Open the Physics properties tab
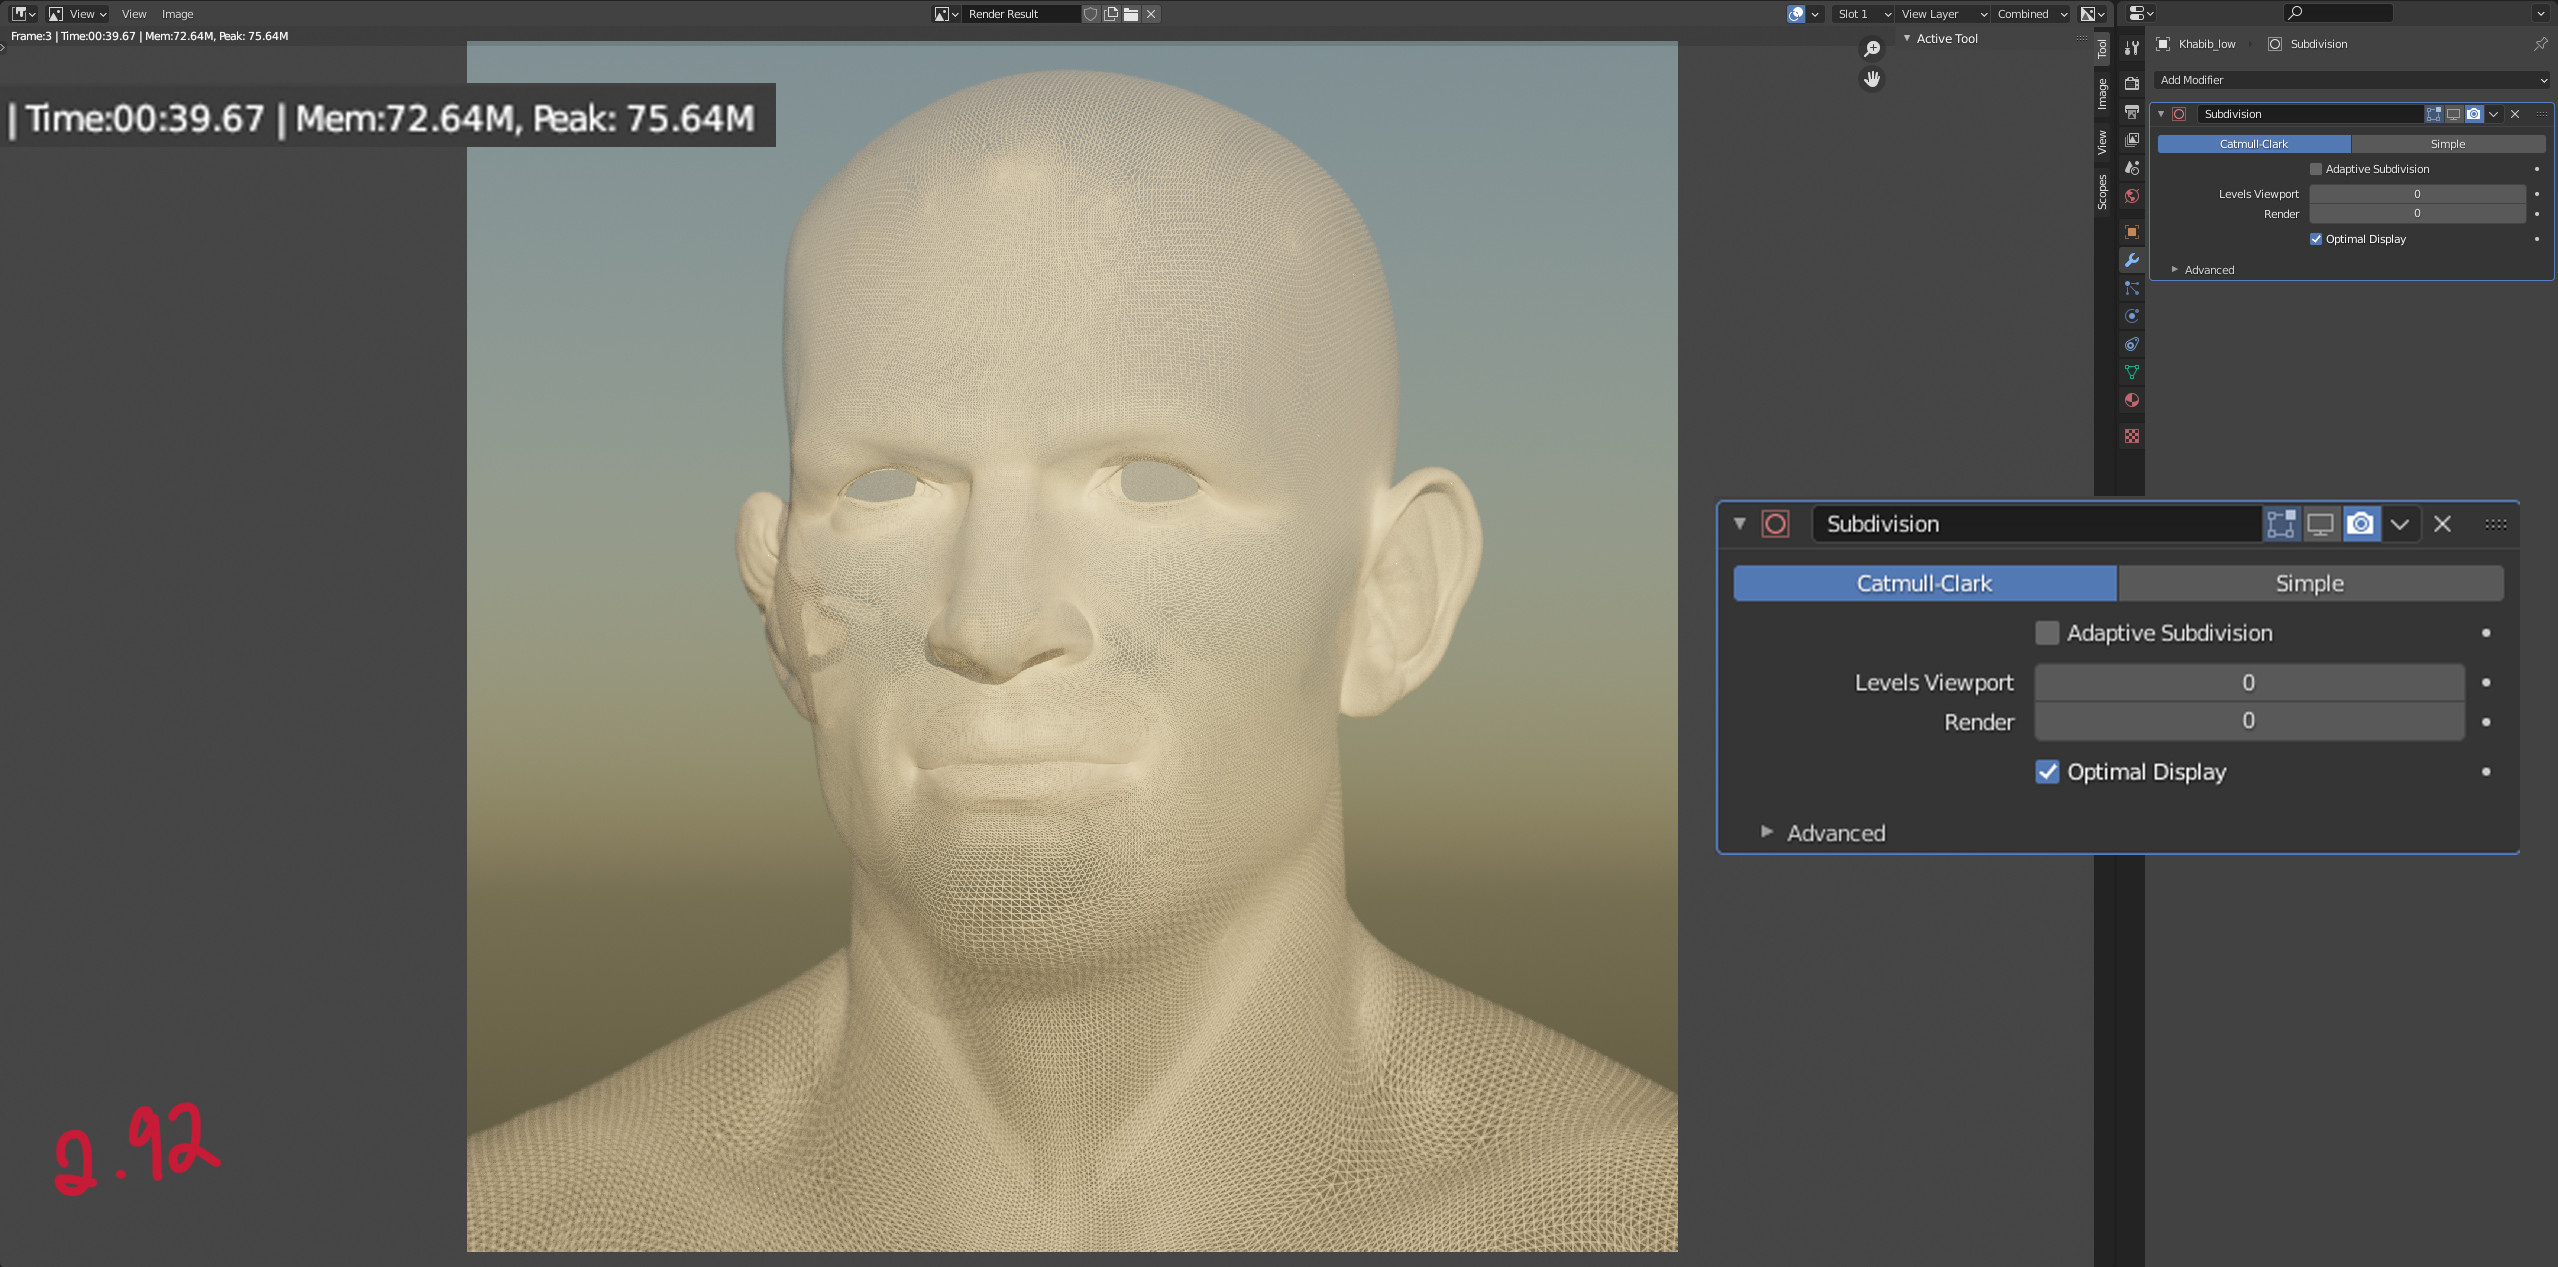Image resolution: width=2558 pixels, height=1267 pixels. pos(2131,316)
